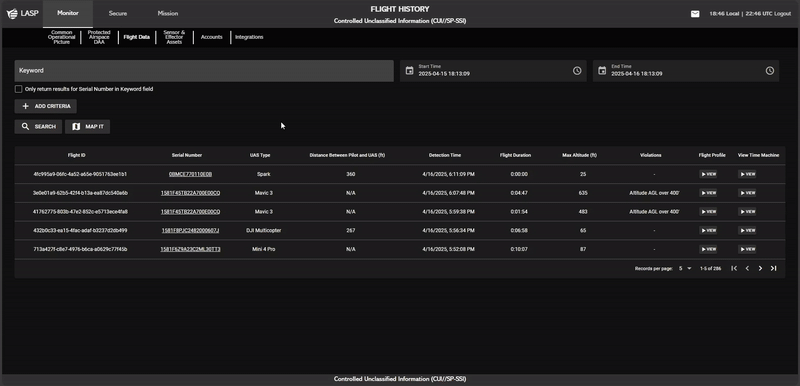Click the Add Criteria button
The height and width of the screenshot is (386, 800).
46,106
